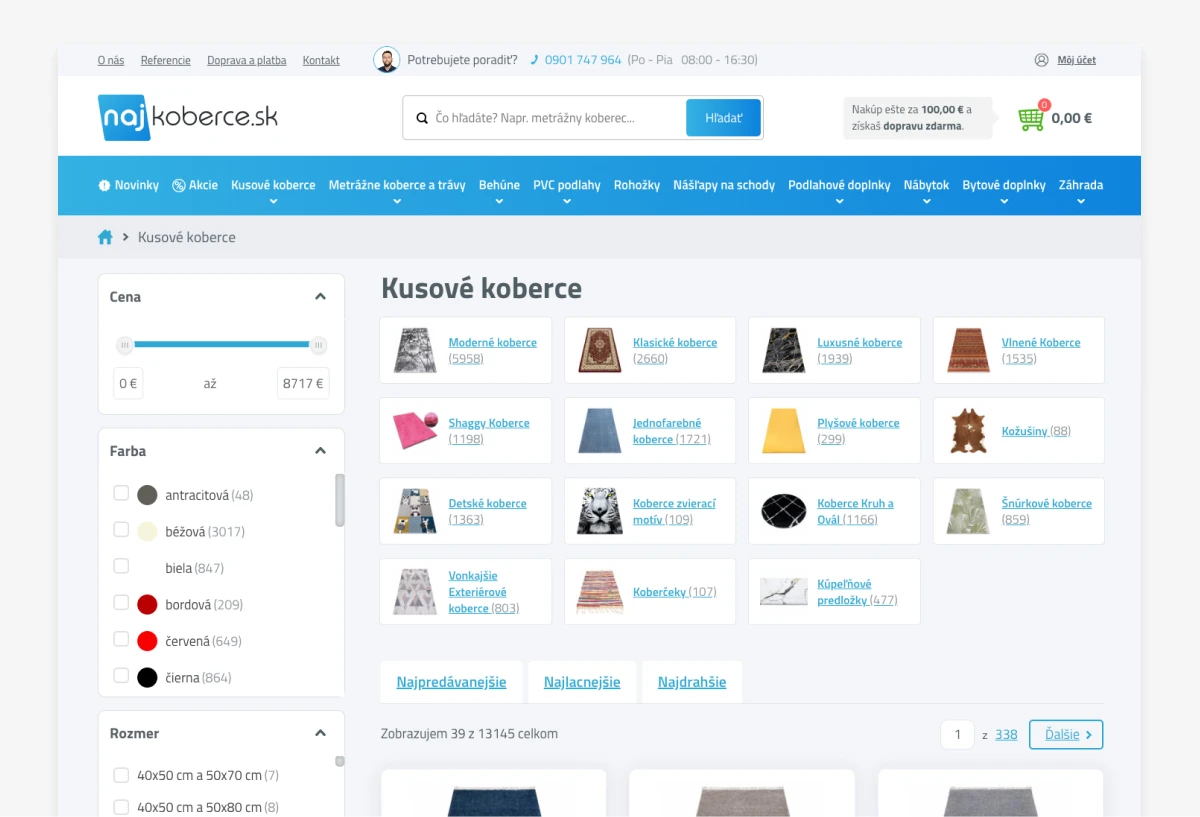Screen dimensions: 1200x817
Task: Open Koberce Kruh a Ovál round thumbnail
Action: pyautogui.click(x=784, y=511)
